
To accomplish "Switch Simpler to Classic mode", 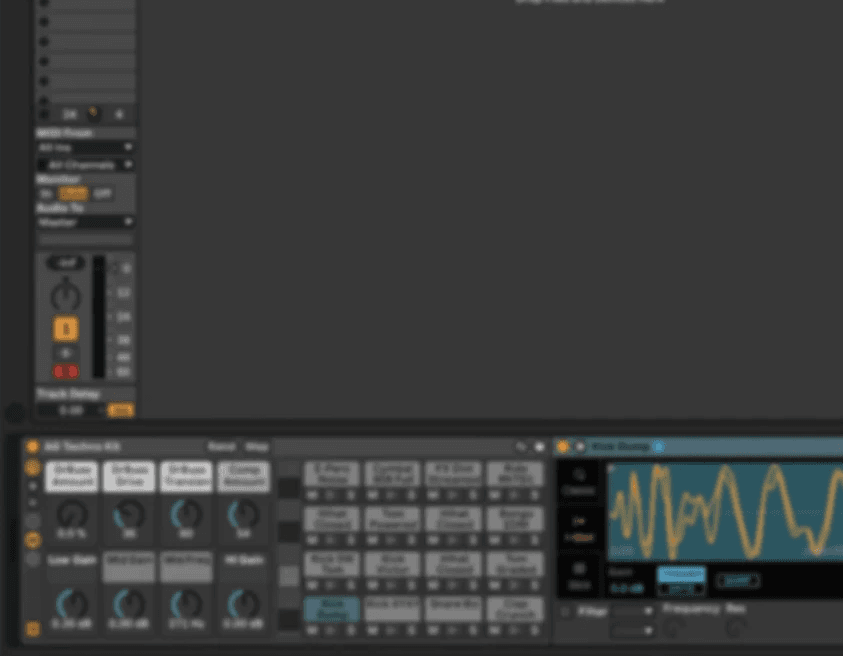I will tap(579, 481).
